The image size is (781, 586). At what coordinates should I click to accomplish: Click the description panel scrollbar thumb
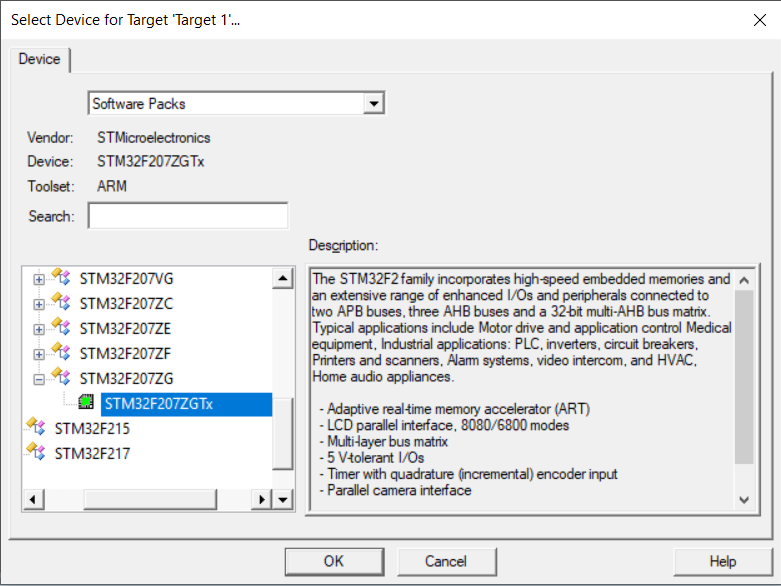click(744, 377)
